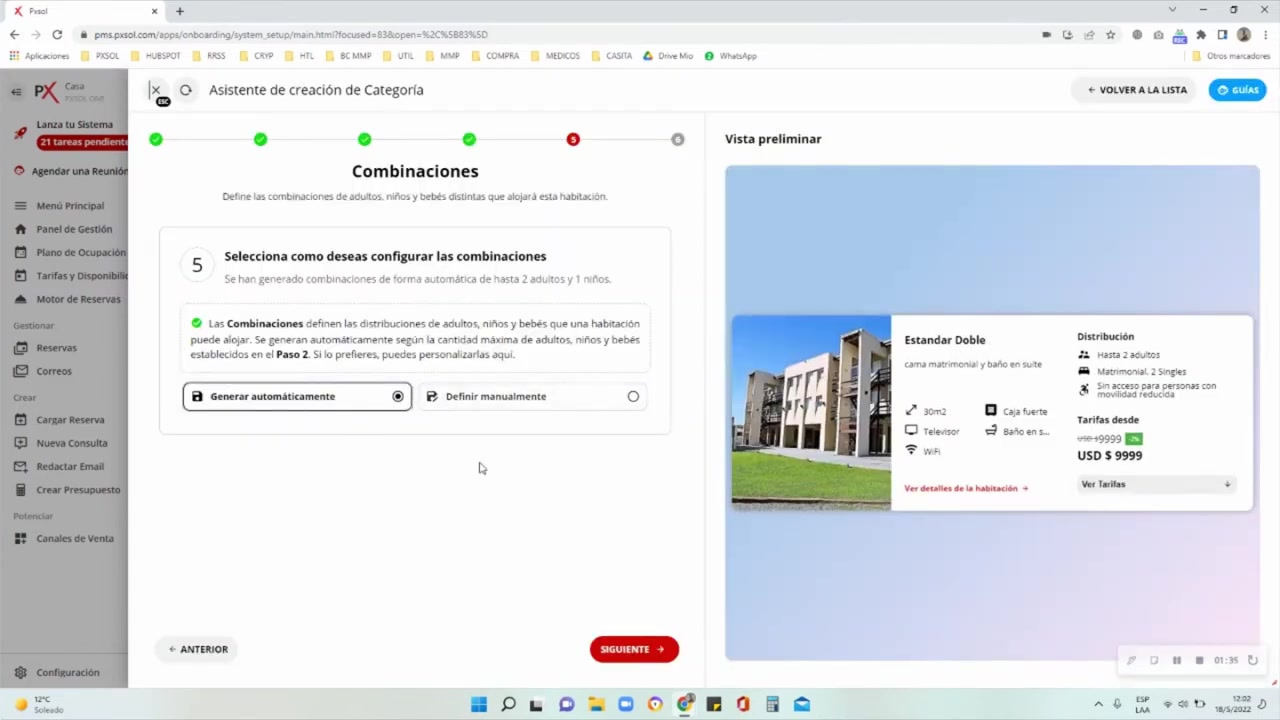Open Canales de Venta under Potenciar

[74, 538]
